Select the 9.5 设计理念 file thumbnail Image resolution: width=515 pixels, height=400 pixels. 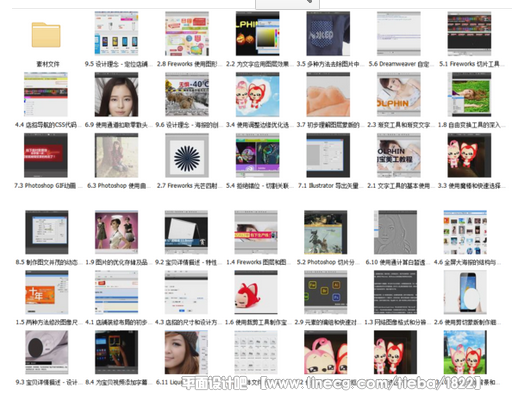coord(116,33)
